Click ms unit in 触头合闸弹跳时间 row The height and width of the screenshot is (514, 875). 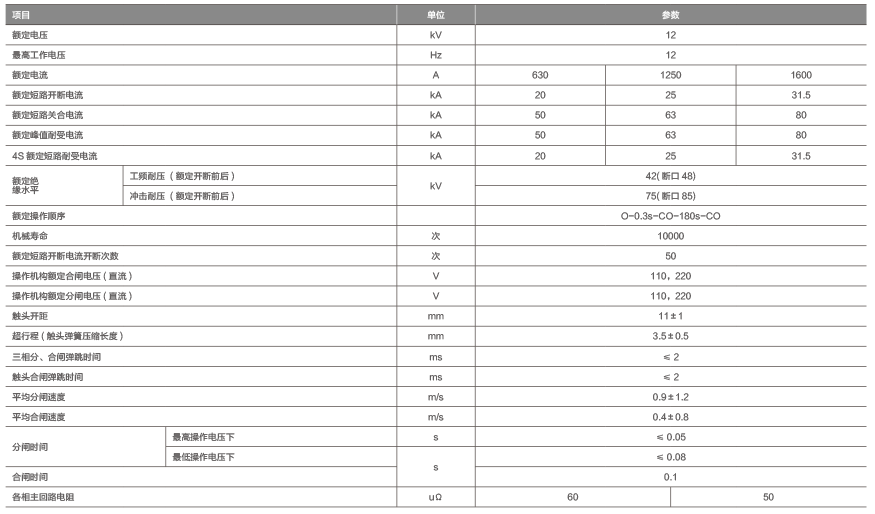coord(436,378)
